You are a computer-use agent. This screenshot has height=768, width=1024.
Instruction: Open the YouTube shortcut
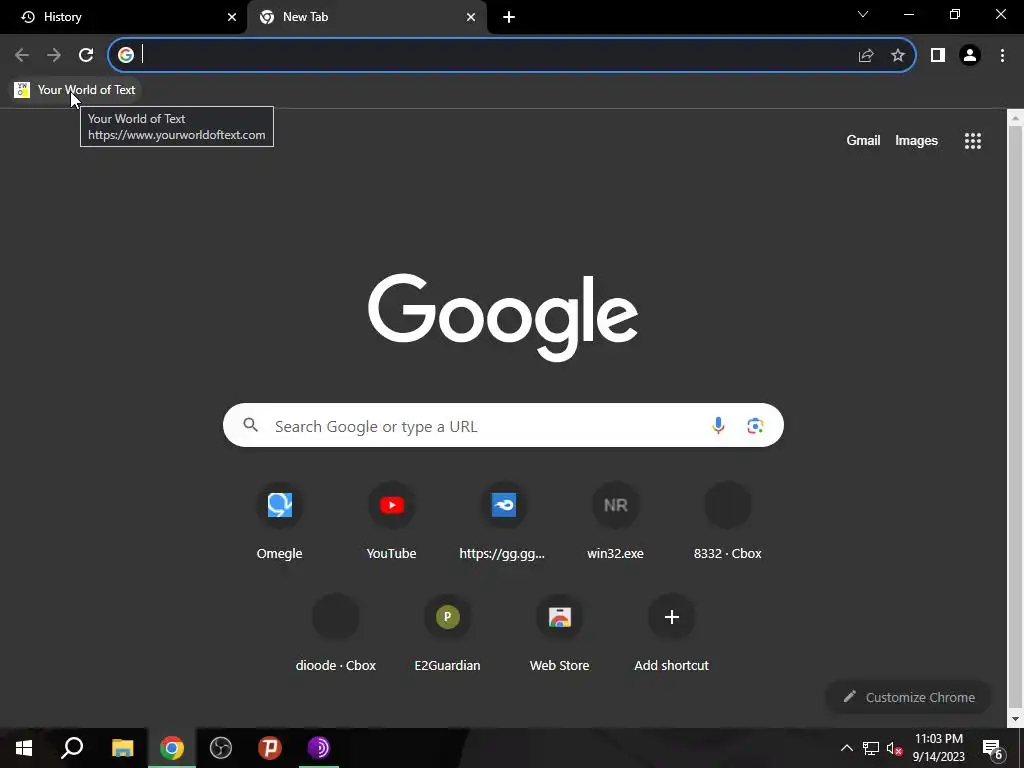coord(391,522)
